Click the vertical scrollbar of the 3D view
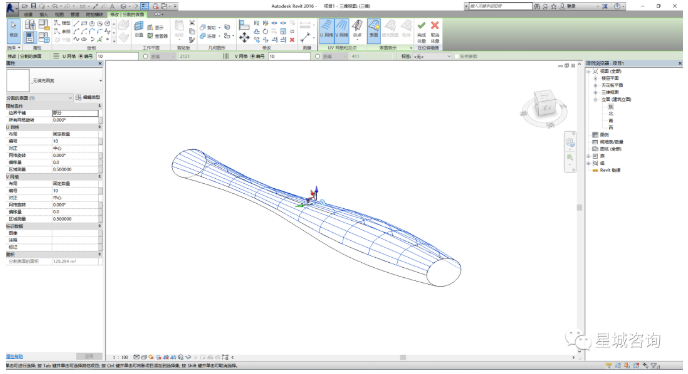The width and height of the screenshot is (688, 374). point(579,207)
